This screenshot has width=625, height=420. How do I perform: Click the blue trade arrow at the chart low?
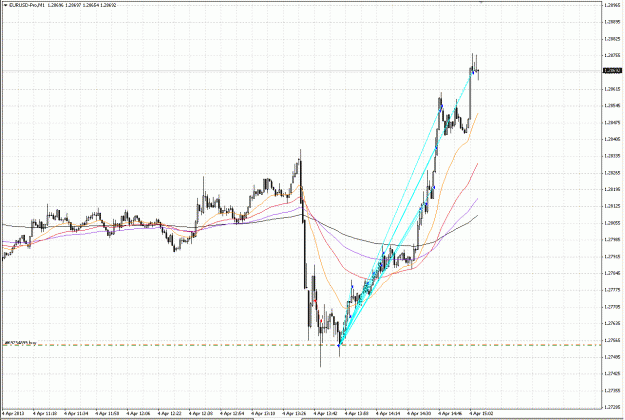click(339, 345)
